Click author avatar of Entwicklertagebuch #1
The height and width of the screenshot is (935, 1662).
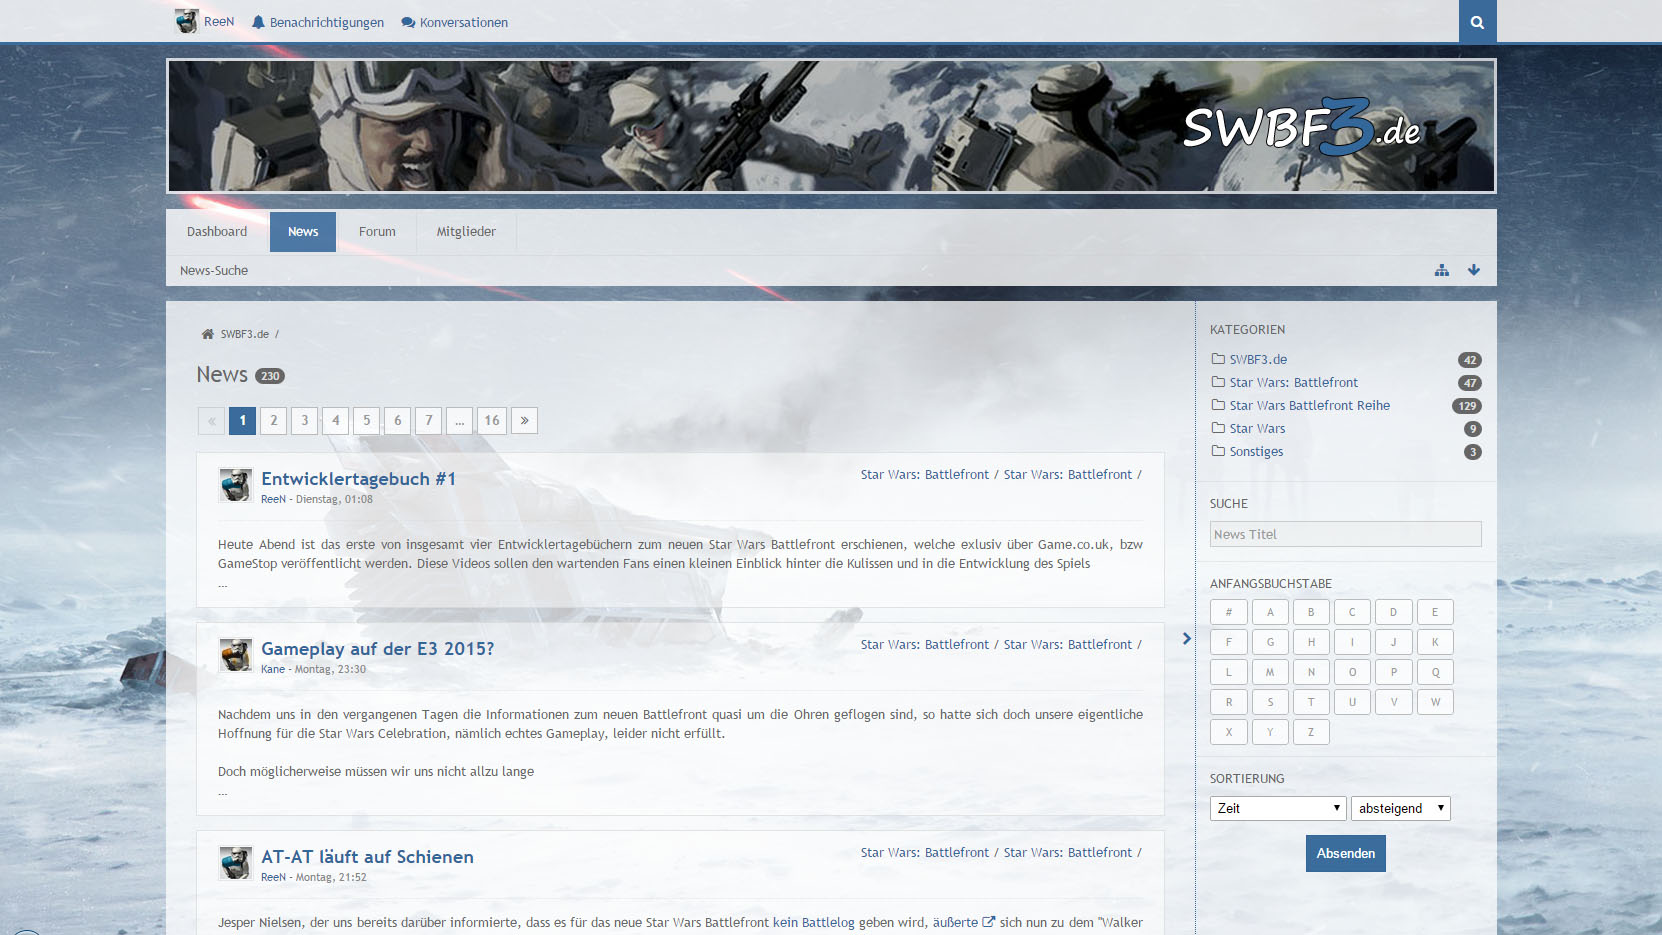[x=236, y=486]
